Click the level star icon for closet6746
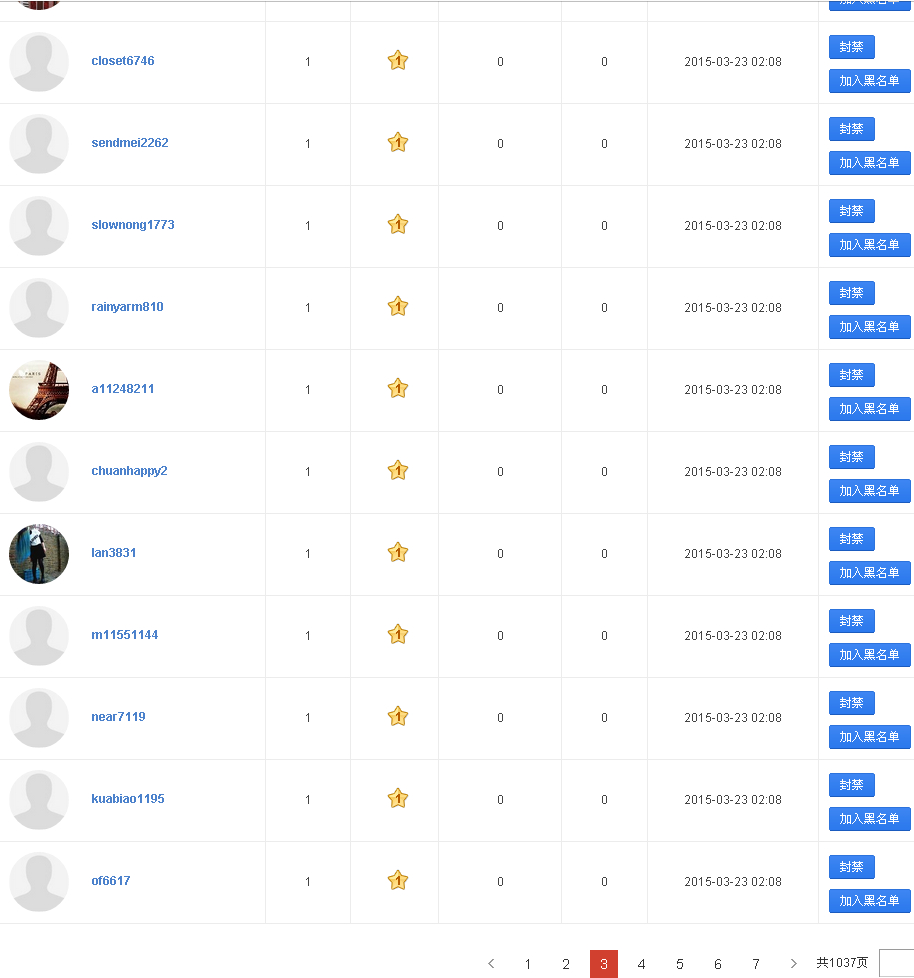The height and width of the screenshot is (978, 914). click(x=398, y=61)
